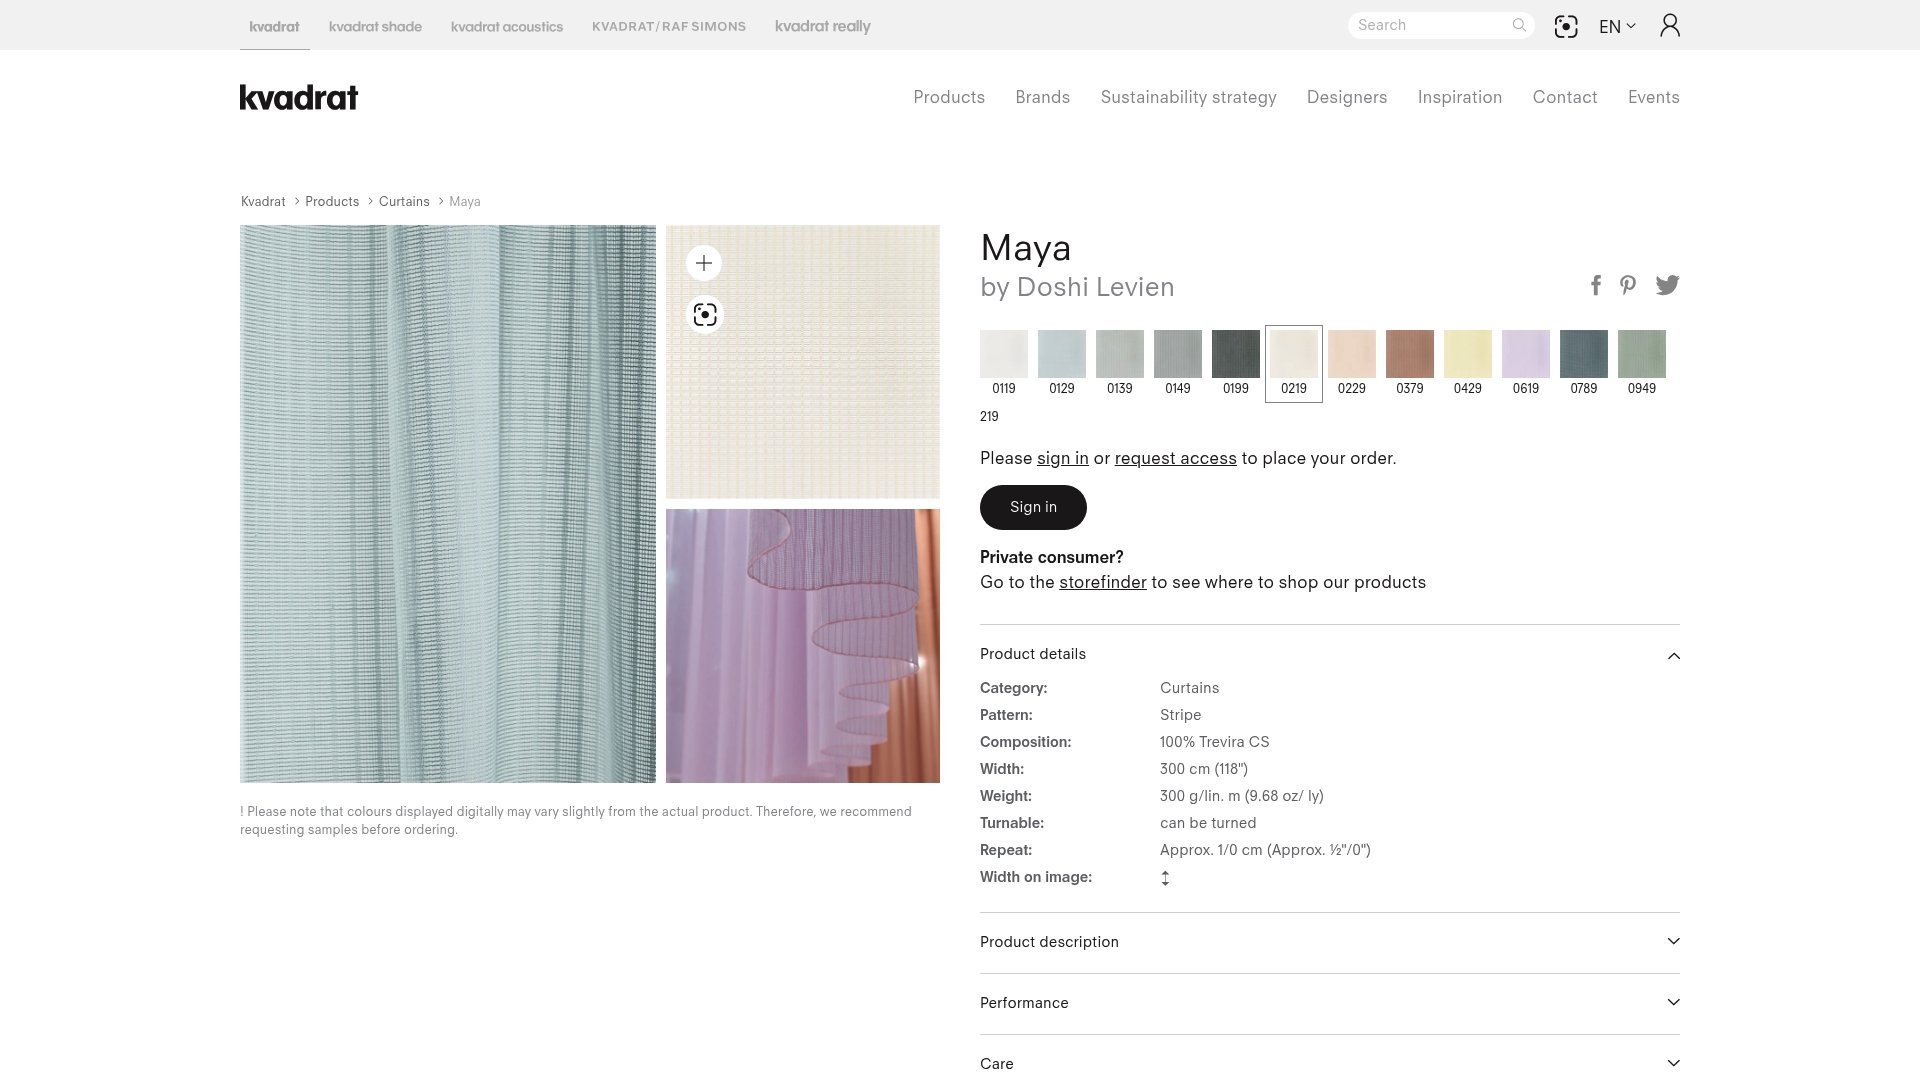Click the black Sign in button
This screenshot has height=1080, width=1920.
(x=1033, y=507)
